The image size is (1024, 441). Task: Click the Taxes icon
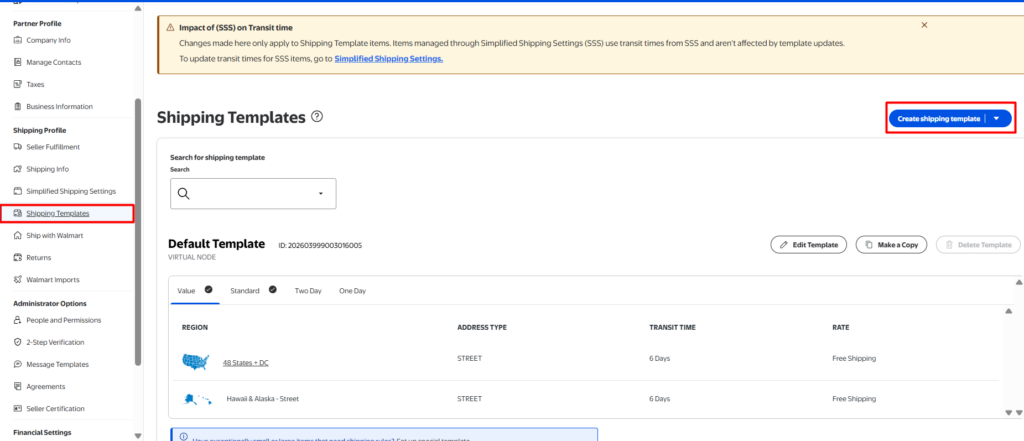[x=18, y=84]
